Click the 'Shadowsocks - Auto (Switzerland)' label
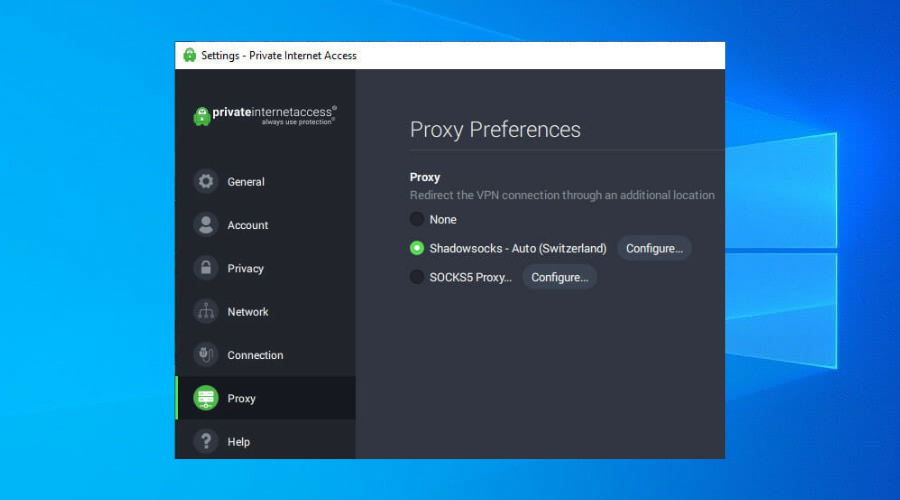 pos(518,249)
